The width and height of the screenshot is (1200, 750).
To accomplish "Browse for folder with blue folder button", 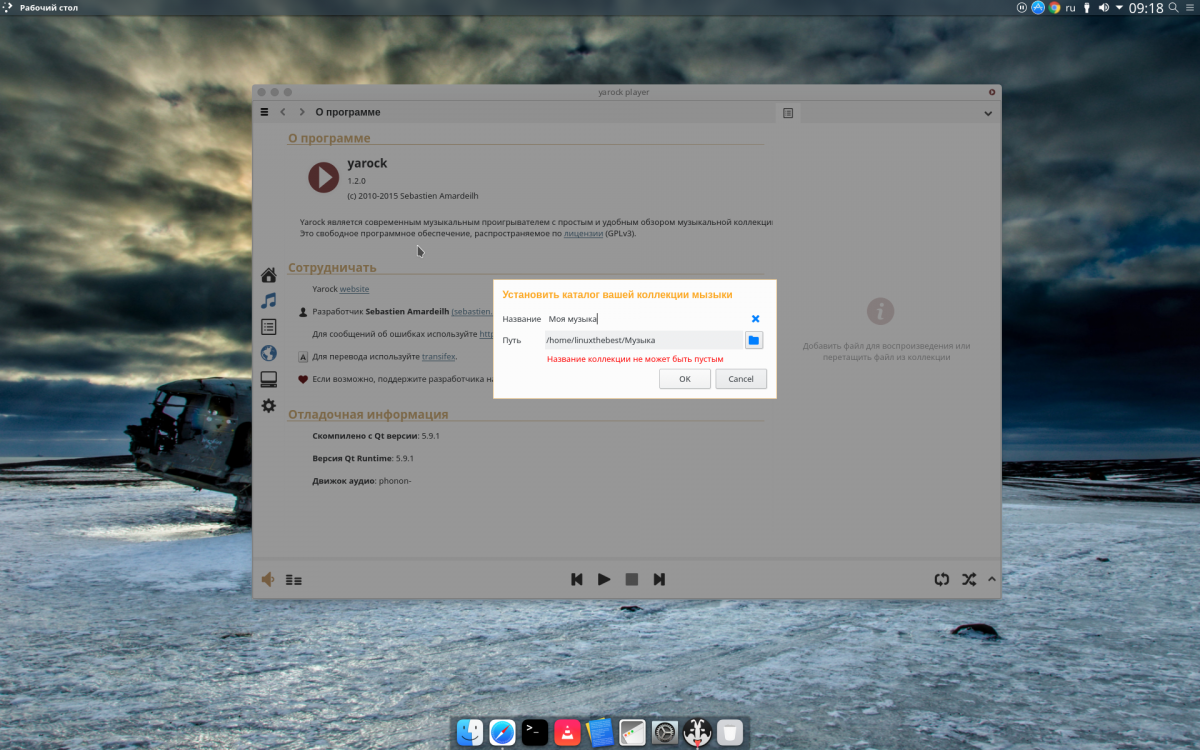I will pyautogui.click(x=754, y=340).
